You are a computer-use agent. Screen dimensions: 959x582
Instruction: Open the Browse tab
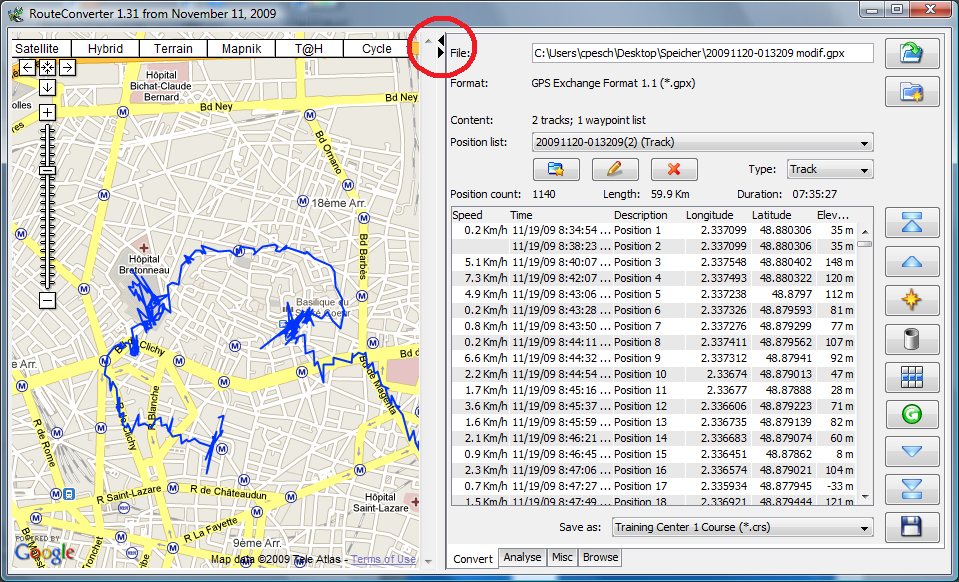(x=600, y=557)
